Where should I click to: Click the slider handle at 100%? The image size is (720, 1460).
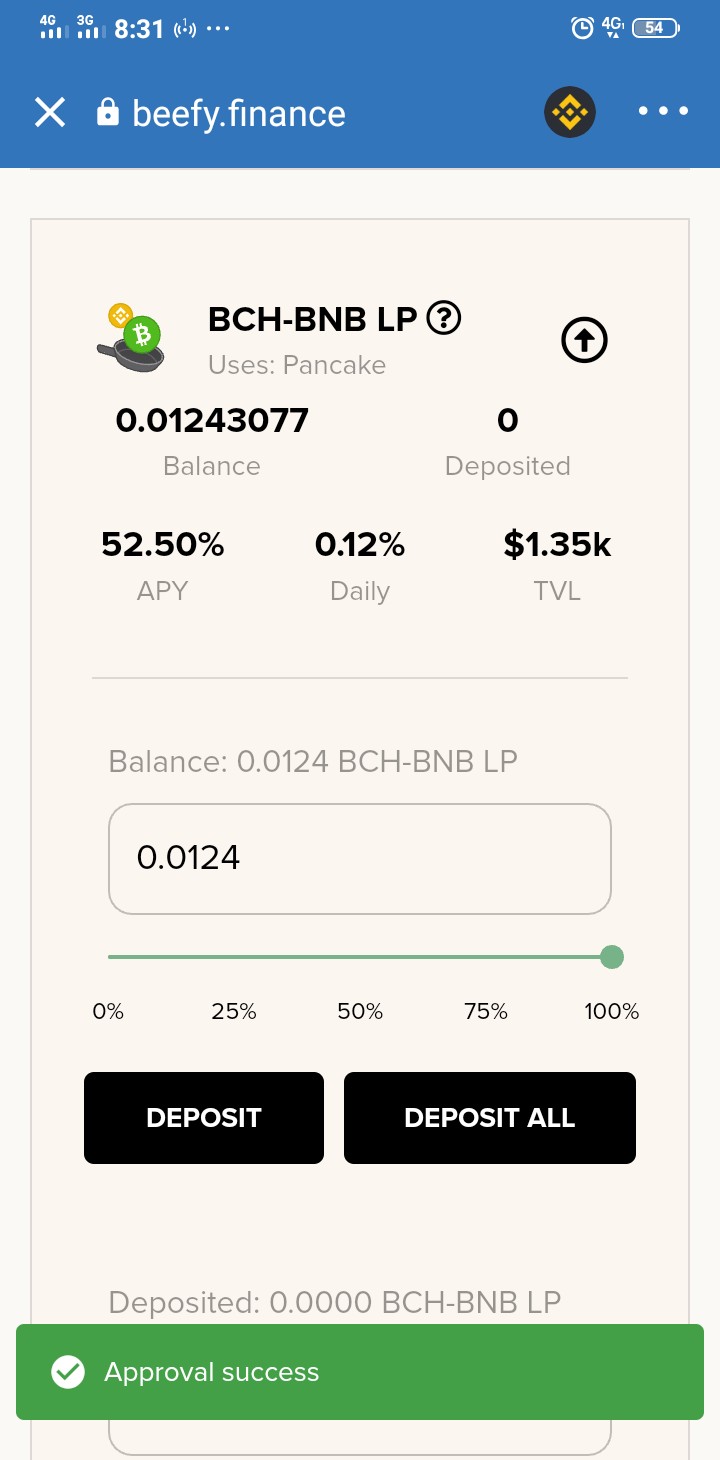612,957
